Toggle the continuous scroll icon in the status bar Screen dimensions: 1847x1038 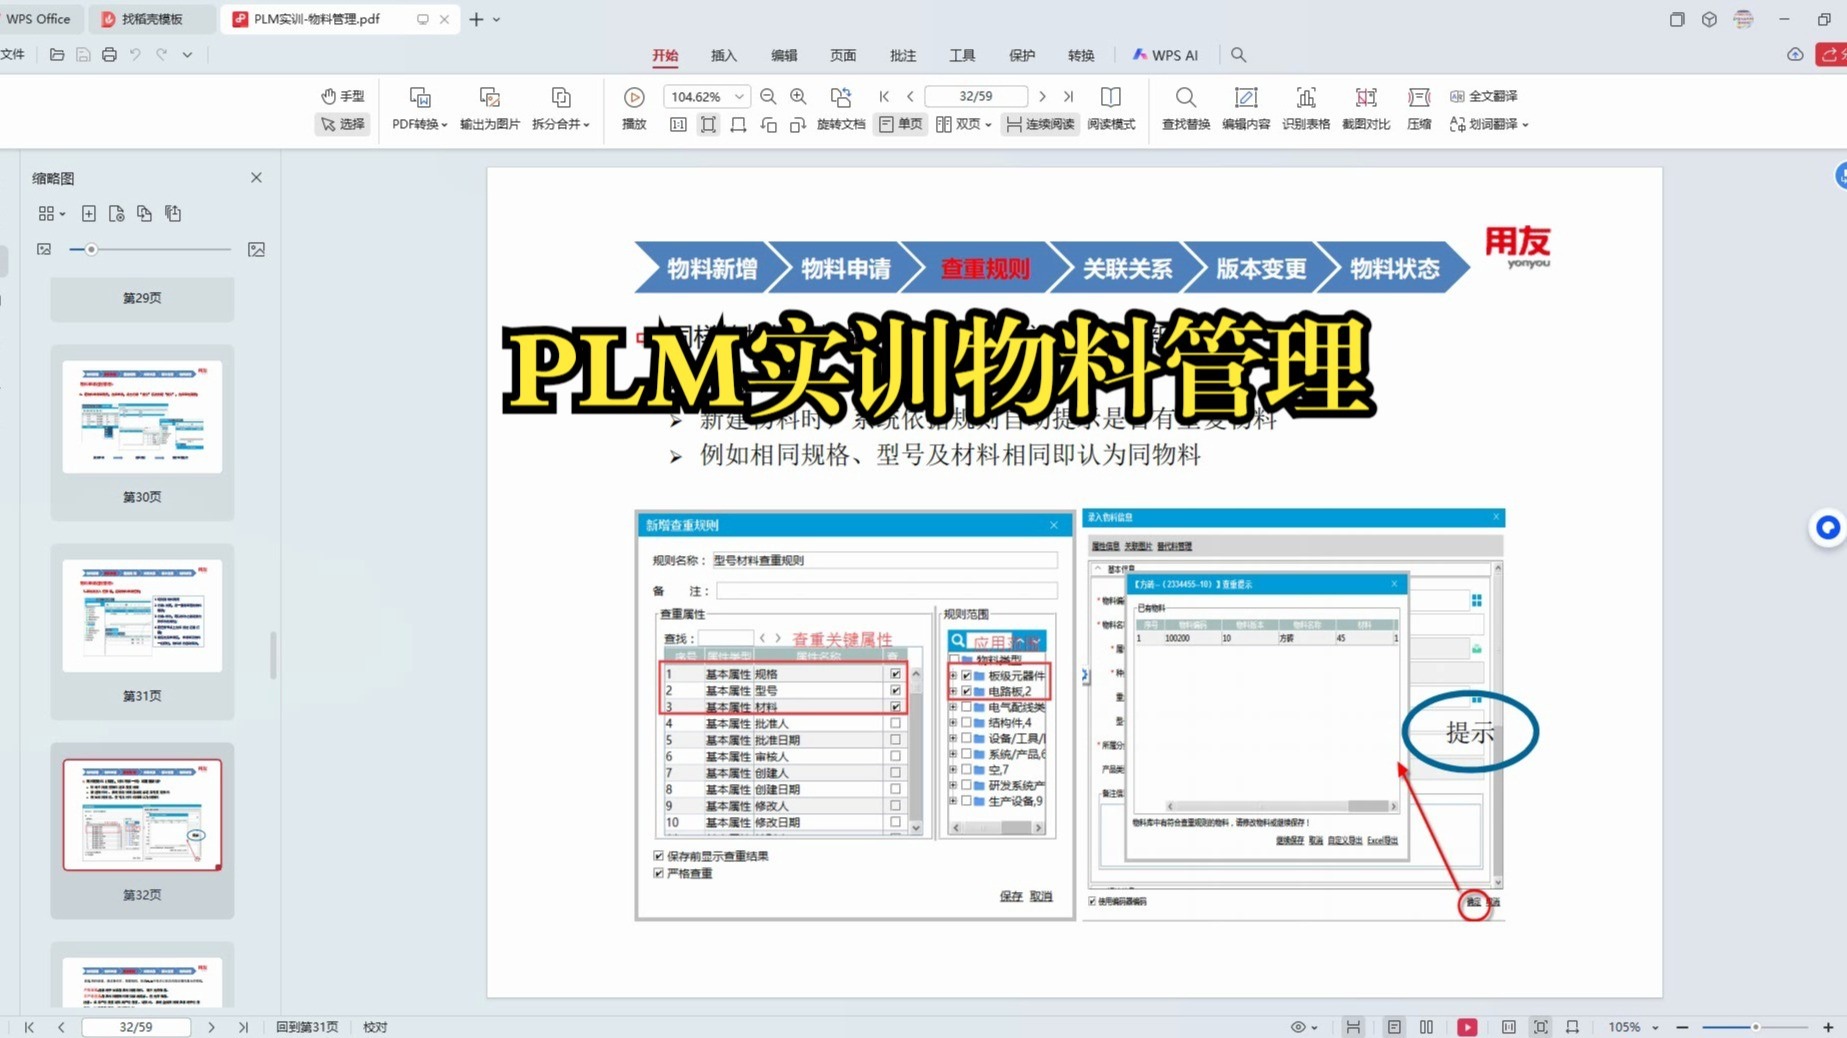1353,1027
